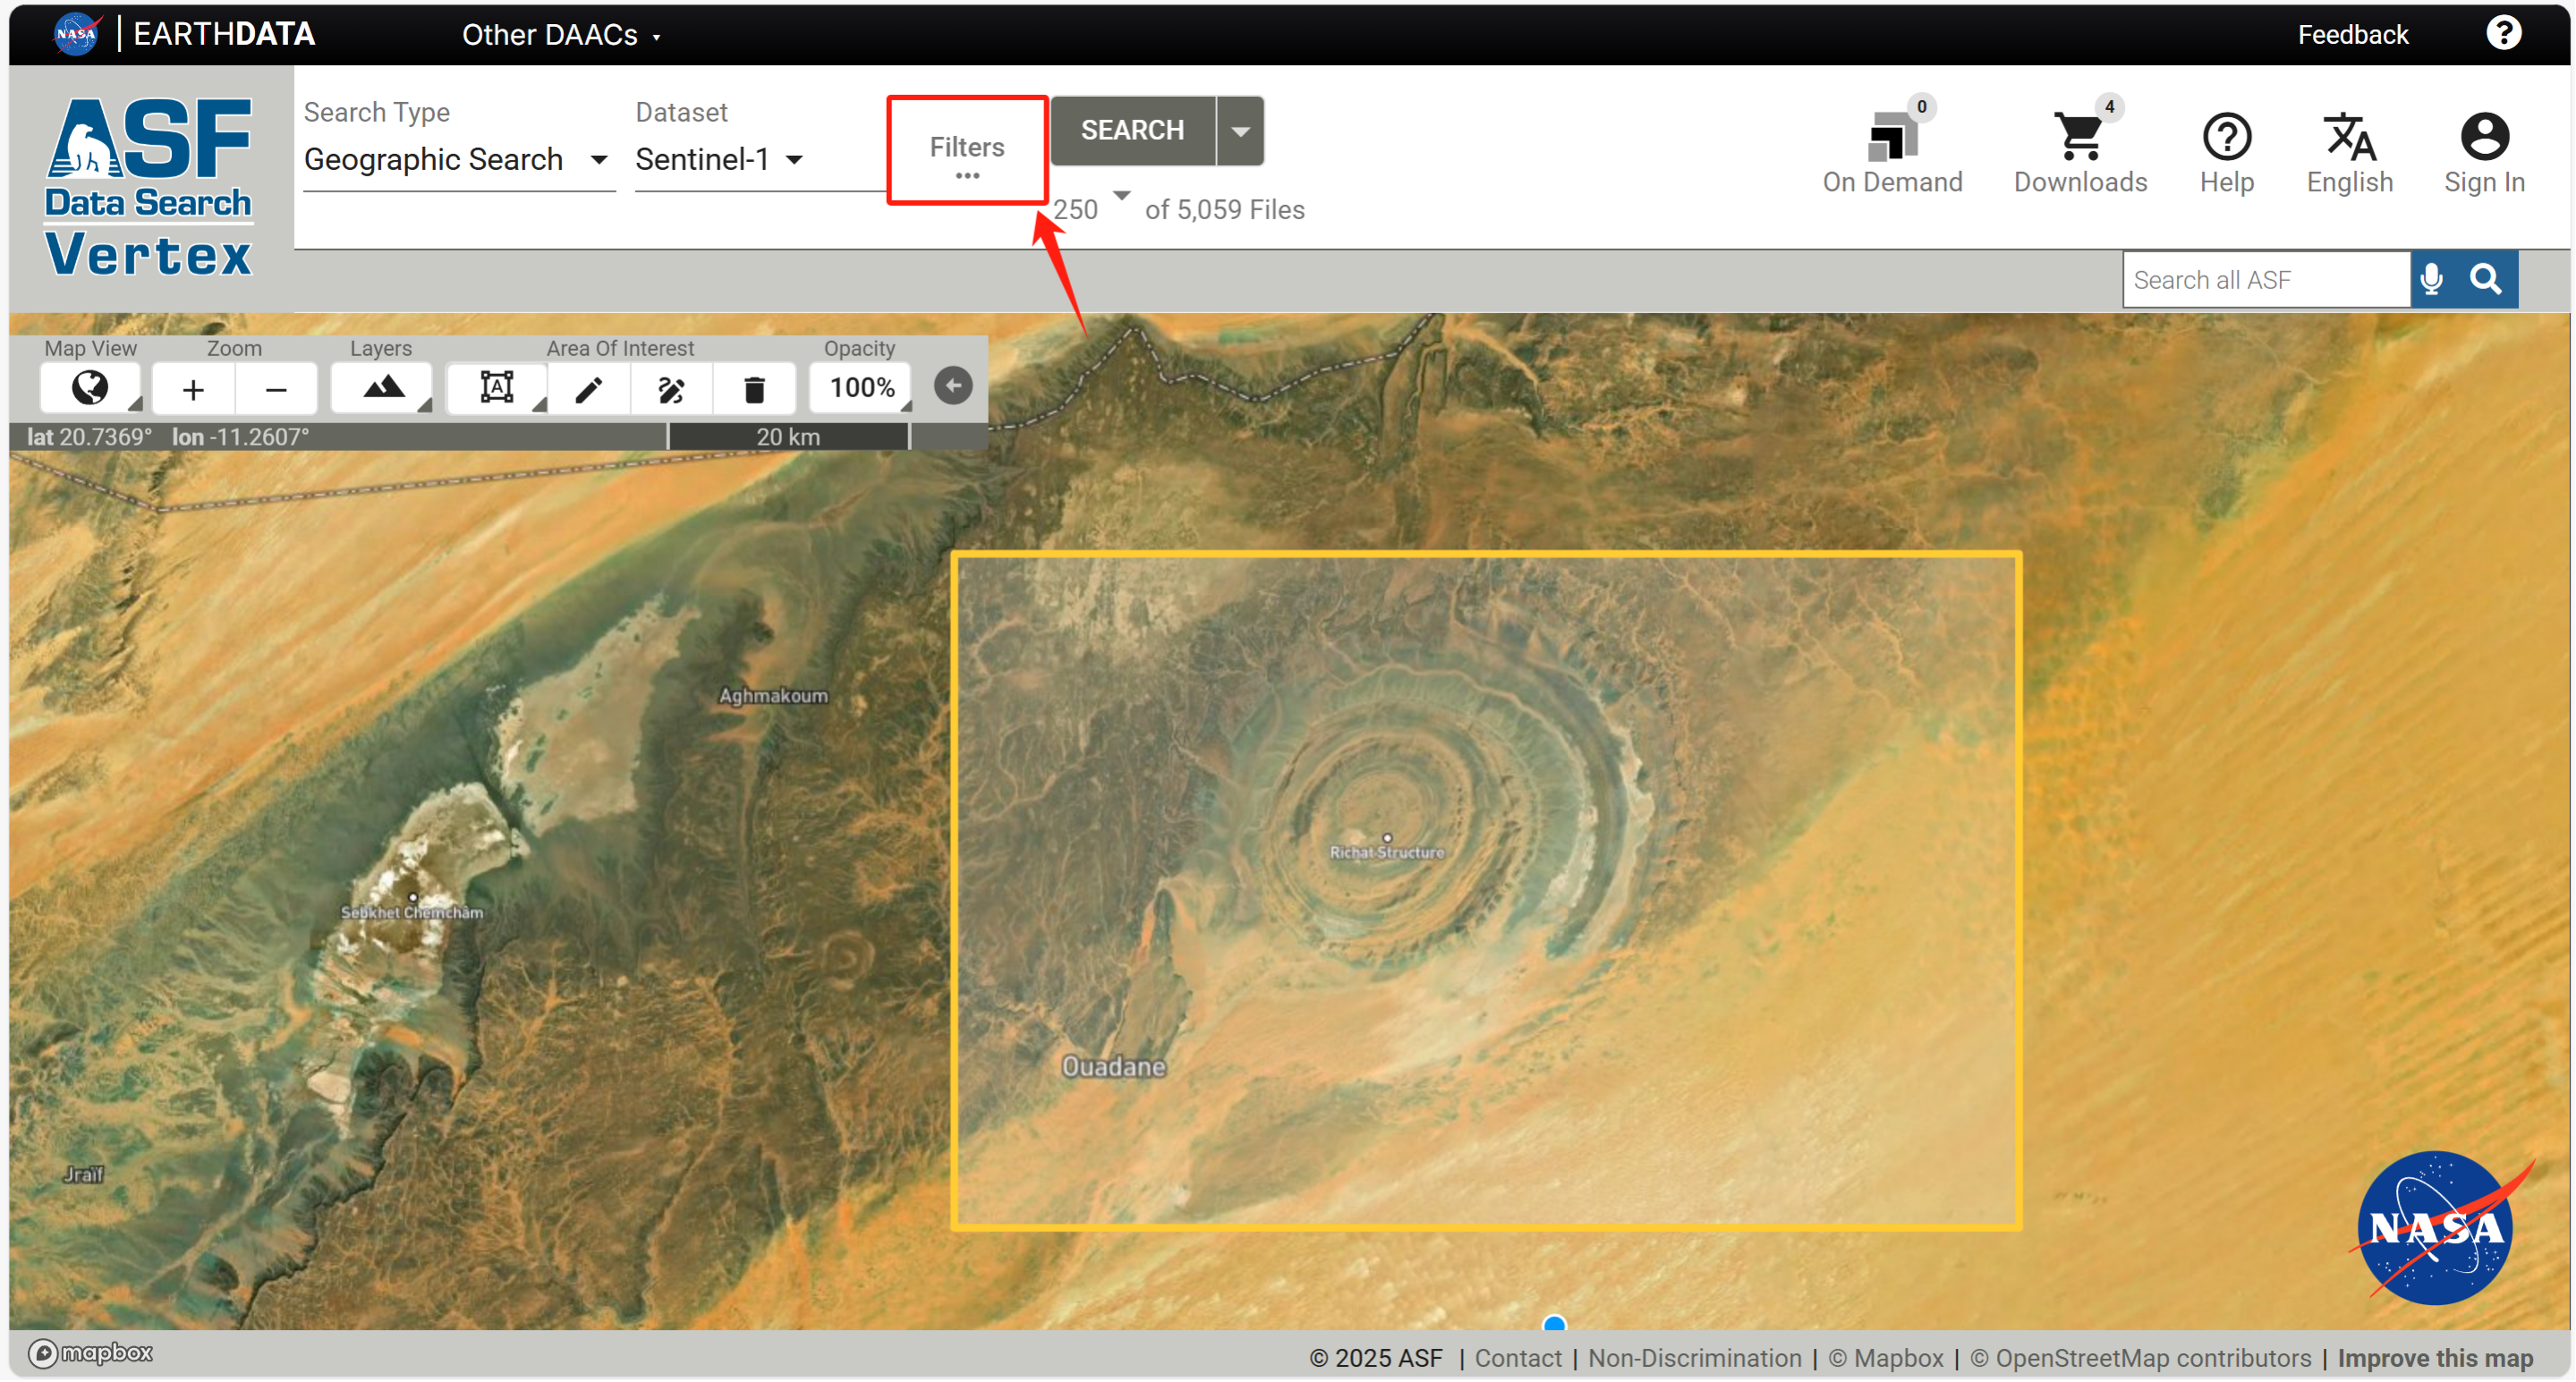The width and height of the screenshot is (2576, 1382).
Task: Open the Non-Discrimination link
Action: [x=1695, y=1359]
